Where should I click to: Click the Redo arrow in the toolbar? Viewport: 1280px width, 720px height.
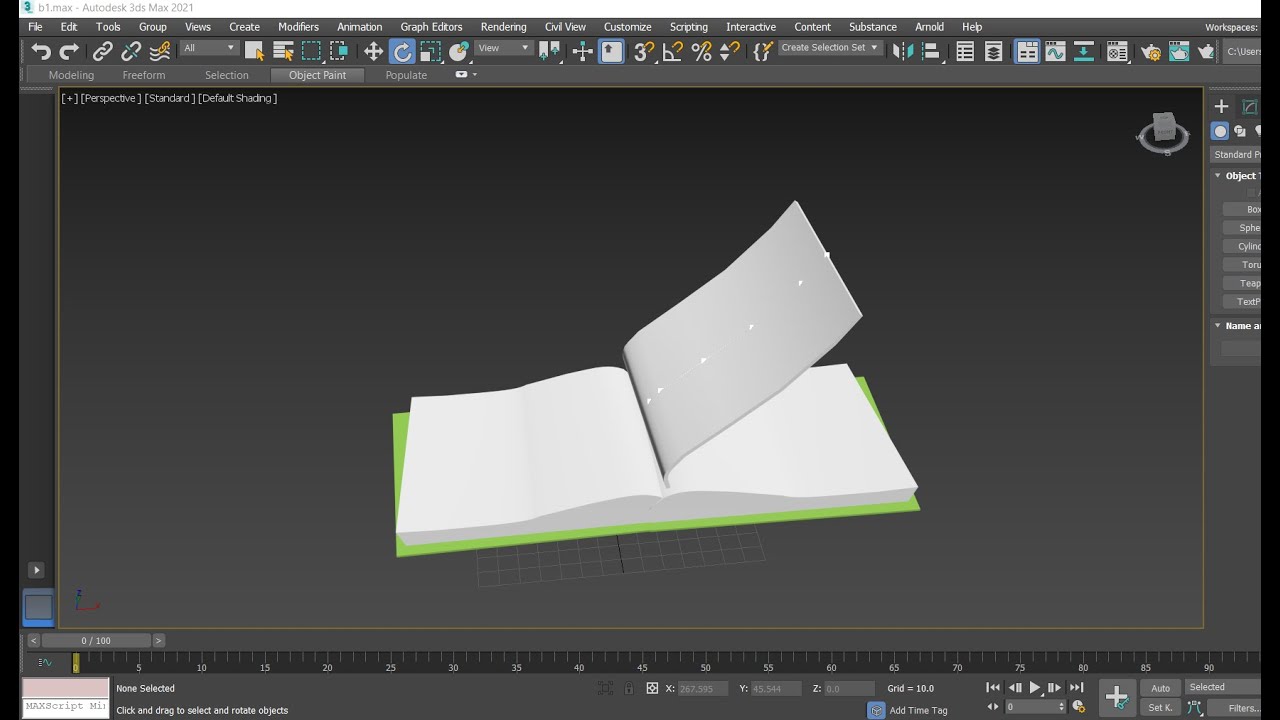[69, 51]
